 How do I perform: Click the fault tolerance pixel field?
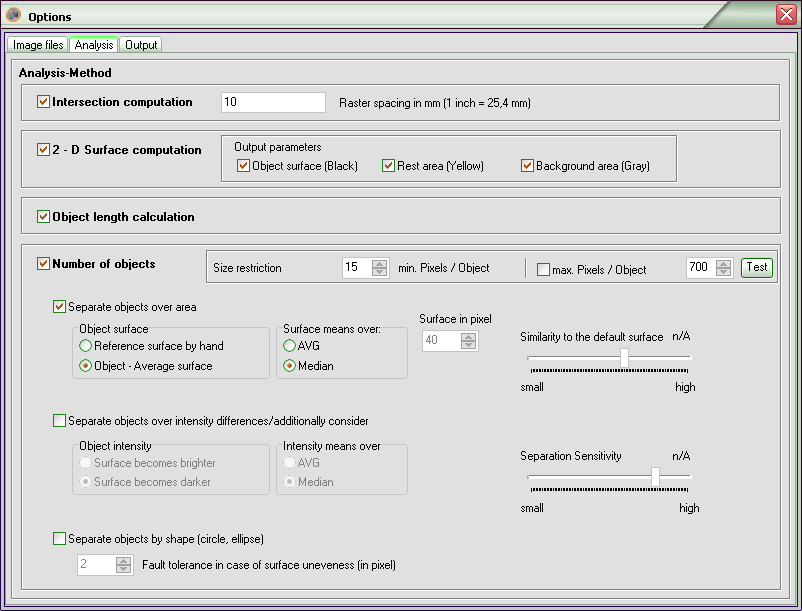[x=97, y=565]
